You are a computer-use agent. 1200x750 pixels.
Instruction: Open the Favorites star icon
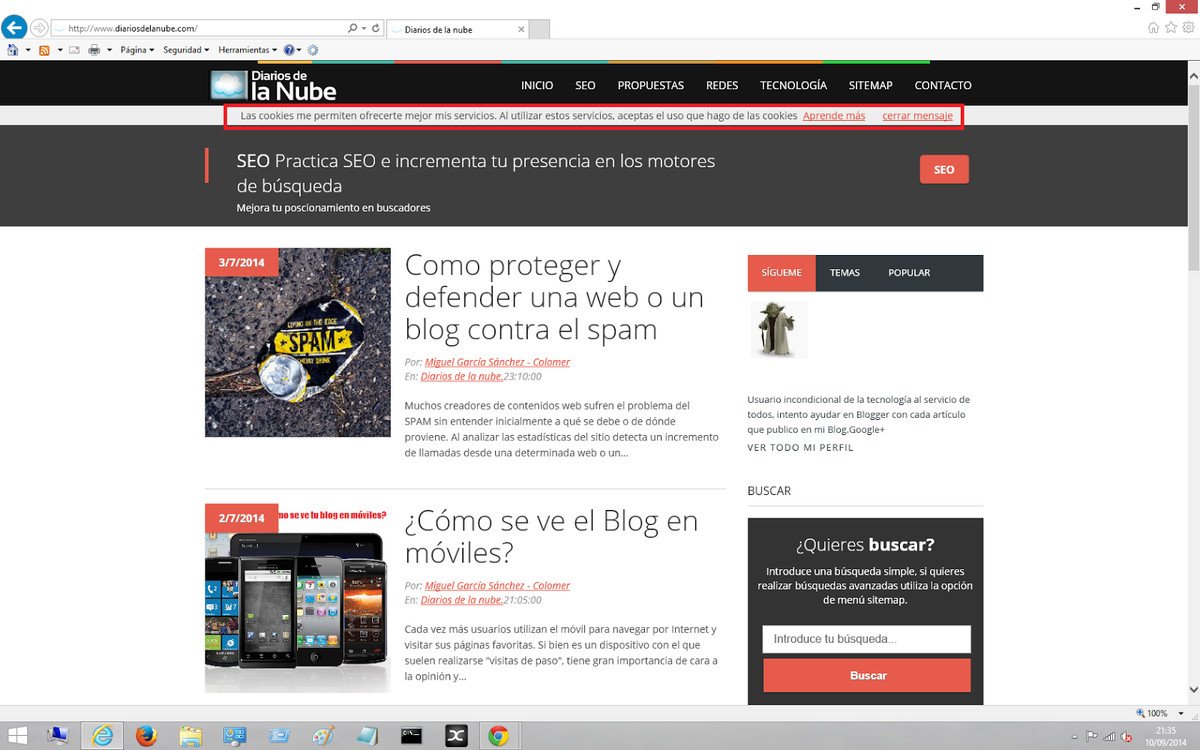pyautogui.click(x=1170, y=28)
